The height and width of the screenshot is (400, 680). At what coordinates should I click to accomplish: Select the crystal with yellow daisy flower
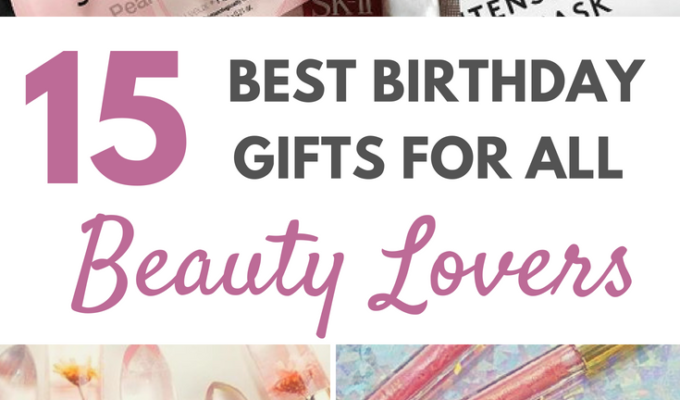pyautogui.click(x=76, y=373)
